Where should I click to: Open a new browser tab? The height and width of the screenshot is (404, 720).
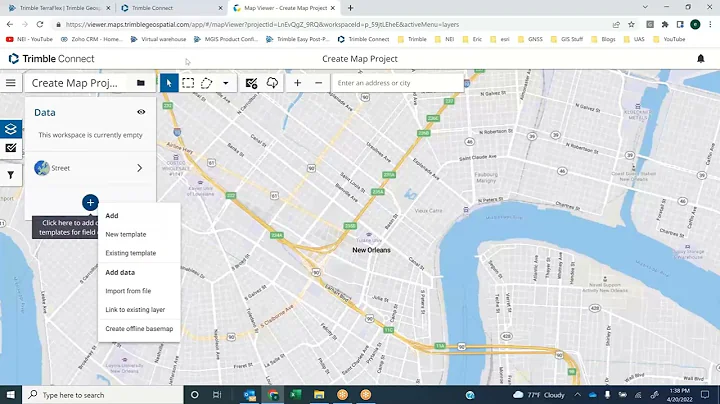click(x=350, y=8)
